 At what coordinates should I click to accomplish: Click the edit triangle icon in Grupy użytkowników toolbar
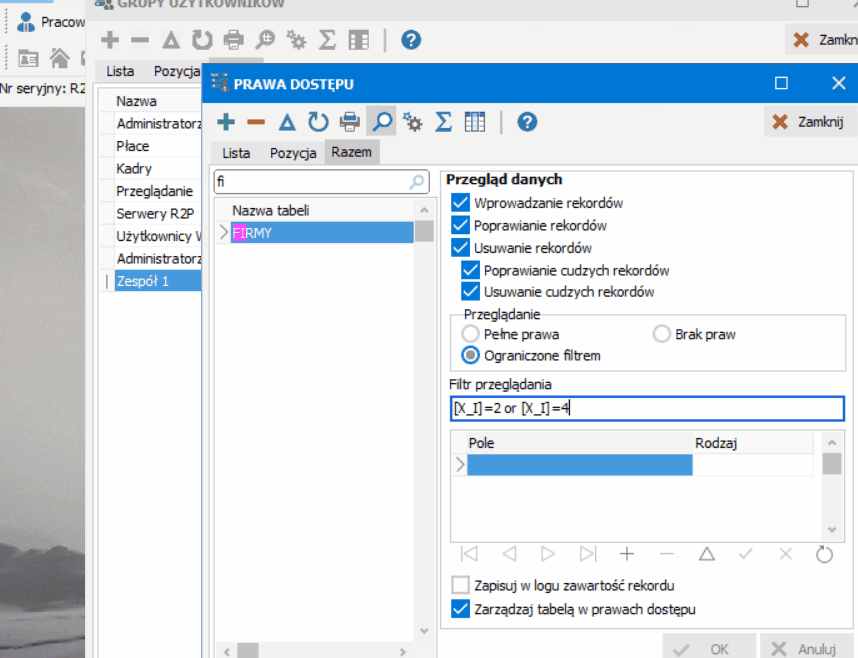[x=171, y=40]
